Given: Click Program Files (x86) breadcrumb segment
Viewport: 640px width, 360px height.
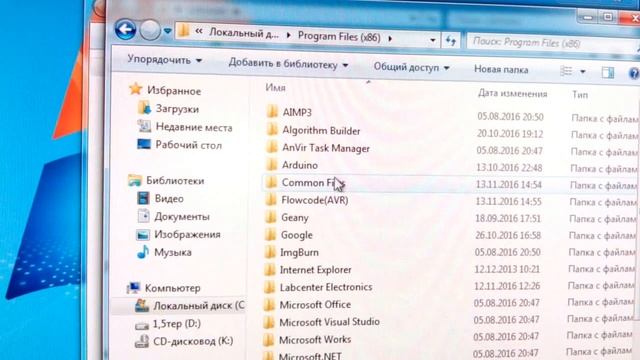Looking at the screenshot, I should [339, 36].
